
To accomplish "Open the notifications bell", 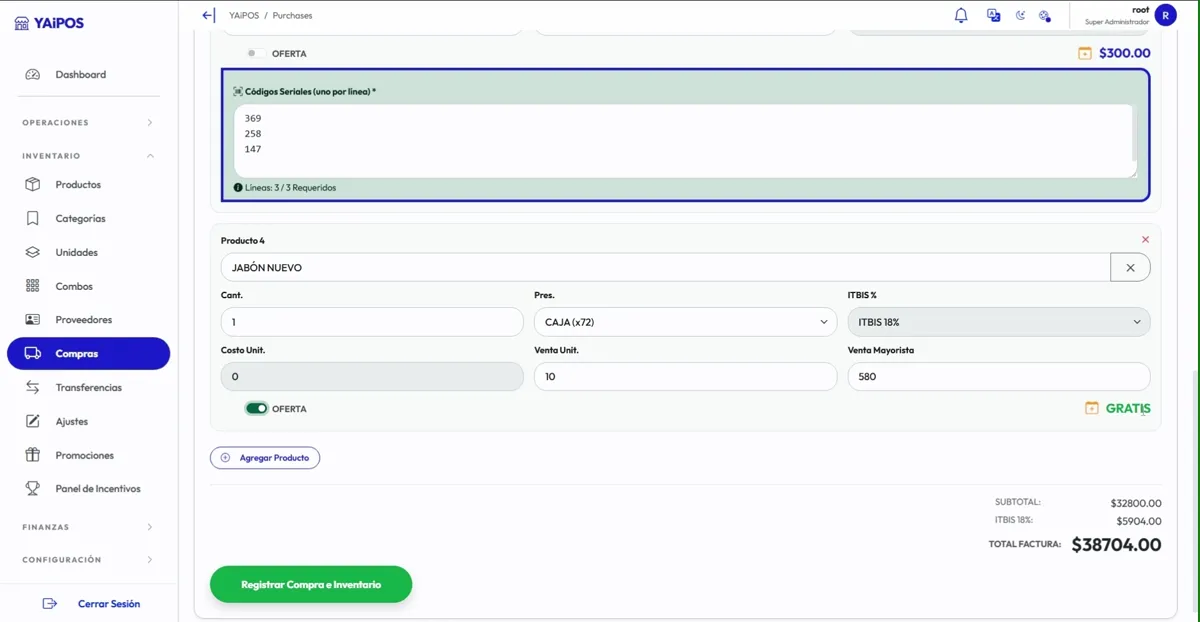I will coord(961,15).
